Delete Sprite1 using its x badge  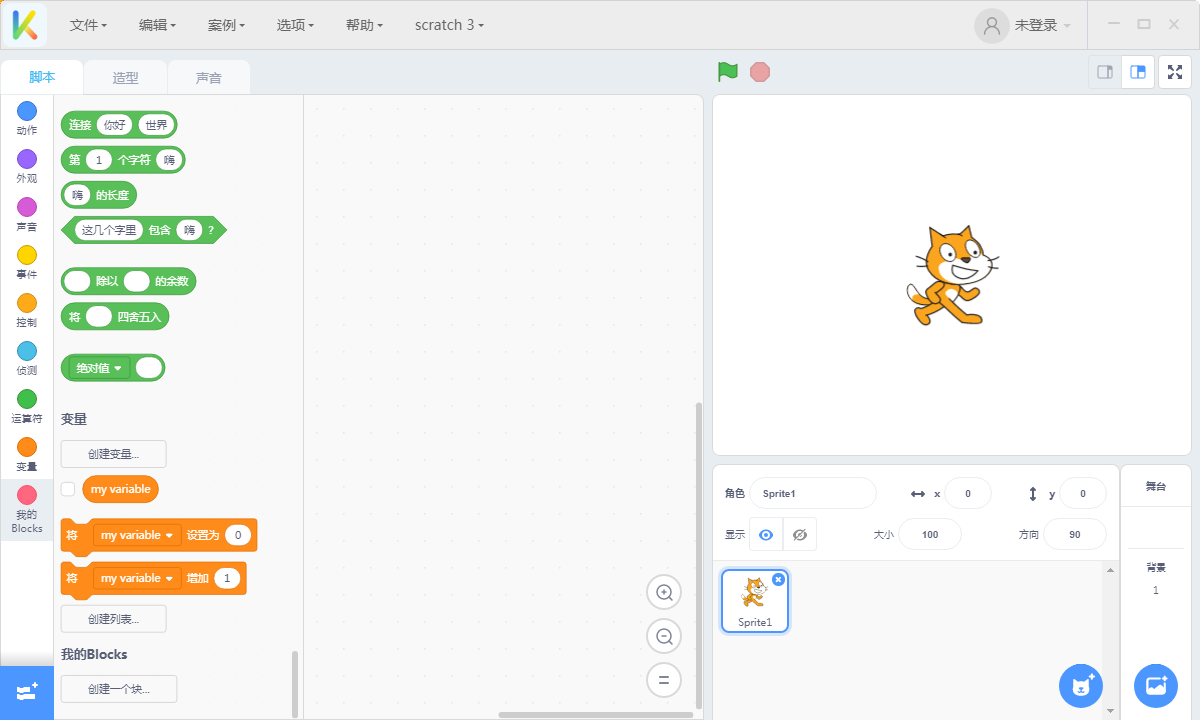[778, 579]
